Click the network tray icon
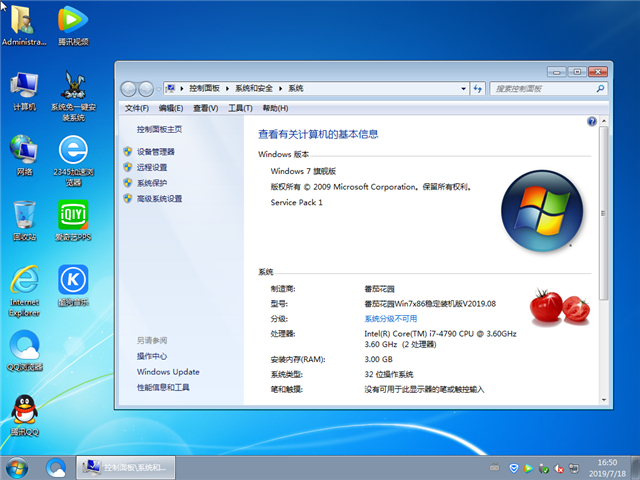 (574, 468)
